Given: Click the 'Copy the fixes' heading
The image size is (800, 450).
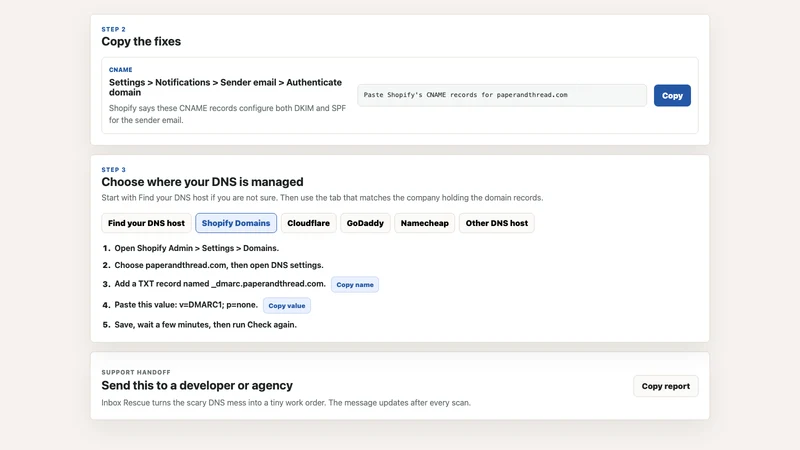Looking at the screenshot, I should point(141,41).
